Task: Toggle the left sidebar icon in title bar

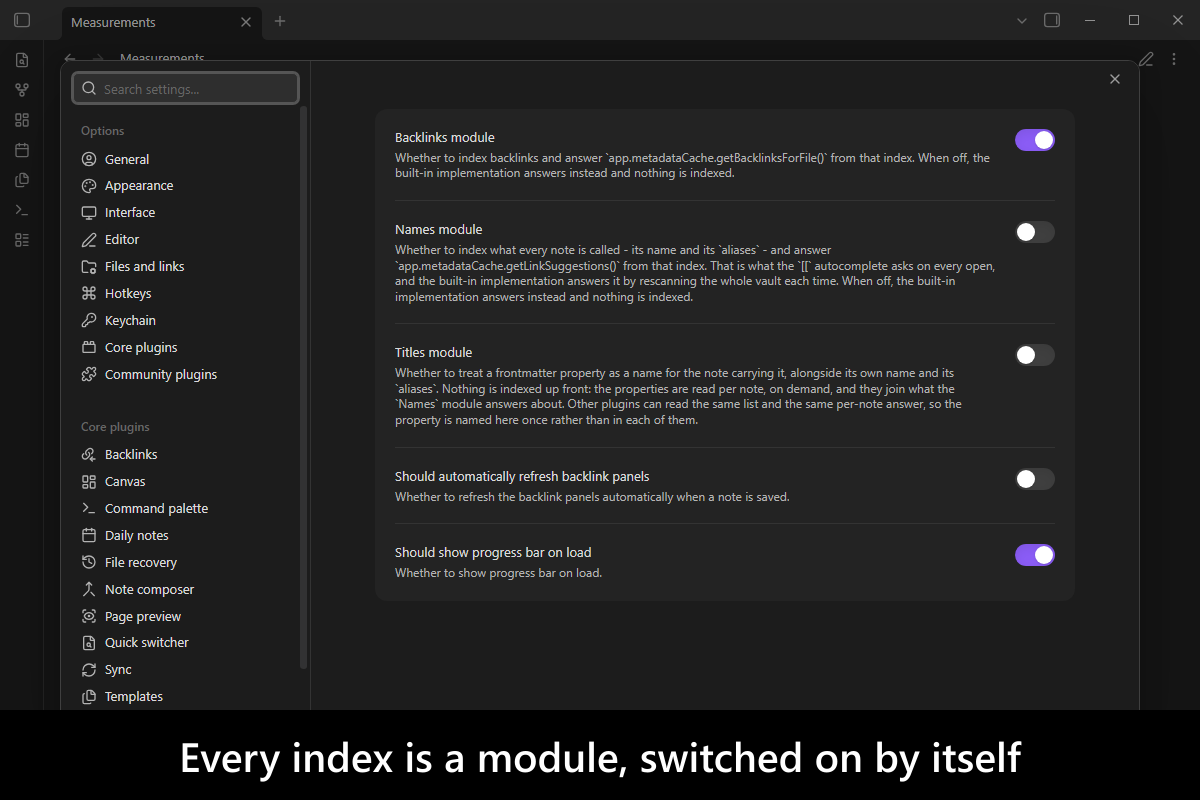Action: (x=22, y=20)
